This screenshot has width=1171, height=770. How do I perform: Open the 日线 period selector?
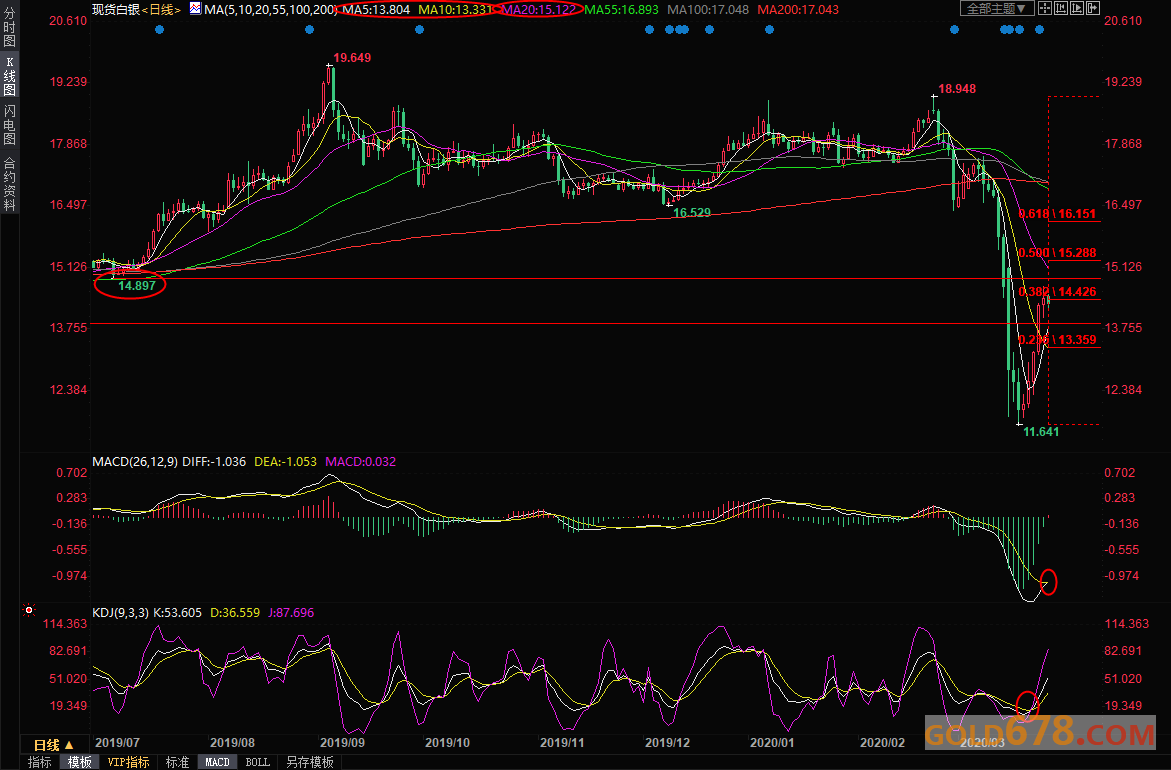[53, 745]
